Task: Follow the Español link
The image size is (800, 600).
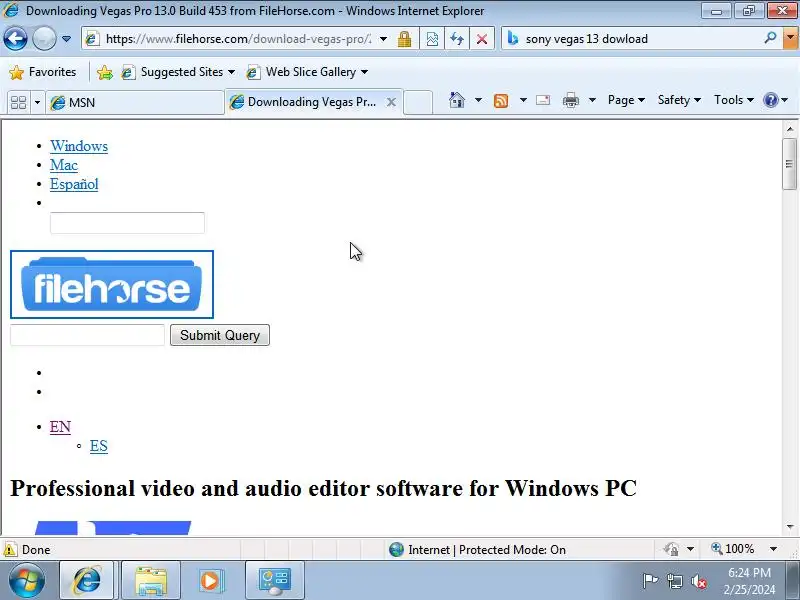Action: [74, 184]
